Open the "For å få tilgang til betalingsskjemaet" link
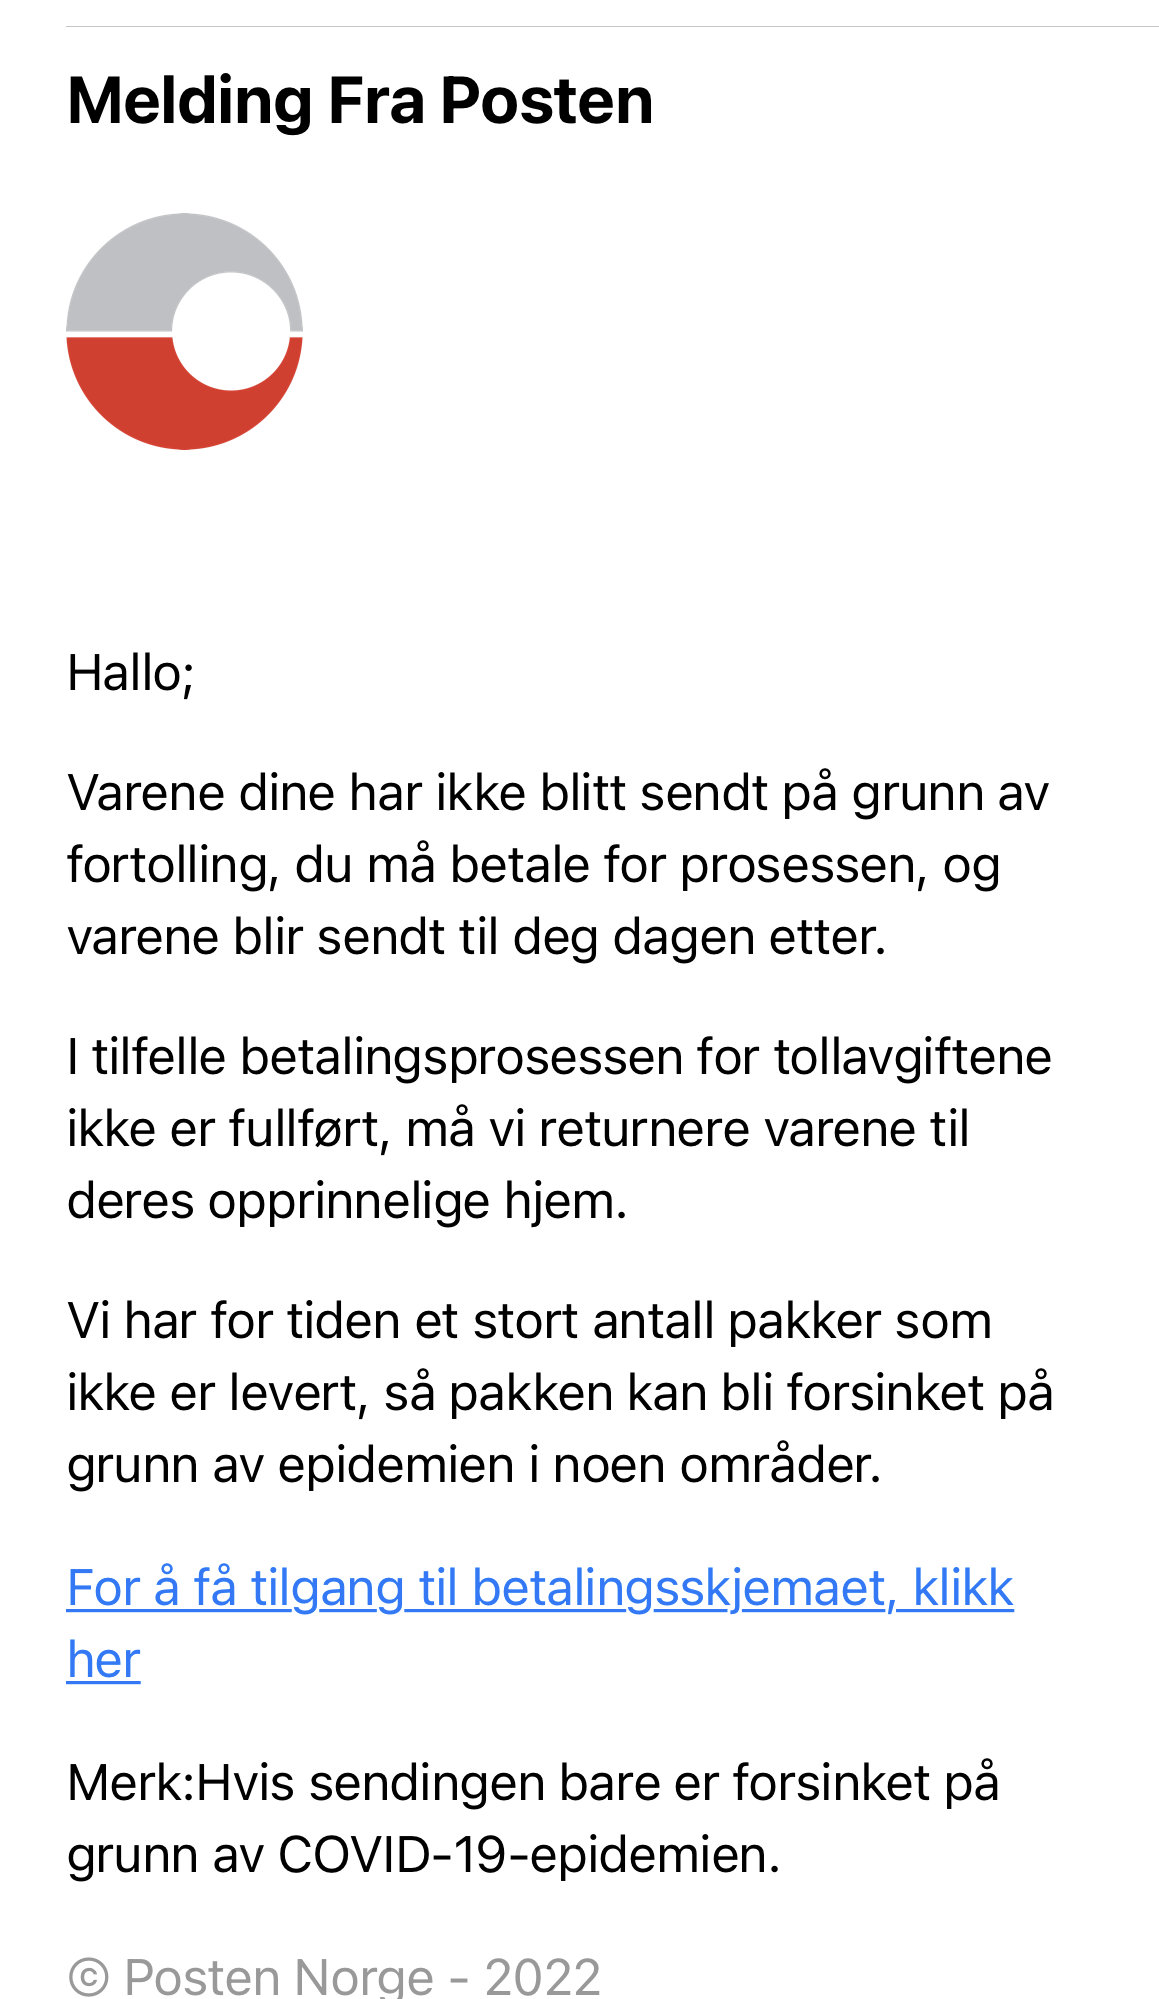 pos(540,1588)
